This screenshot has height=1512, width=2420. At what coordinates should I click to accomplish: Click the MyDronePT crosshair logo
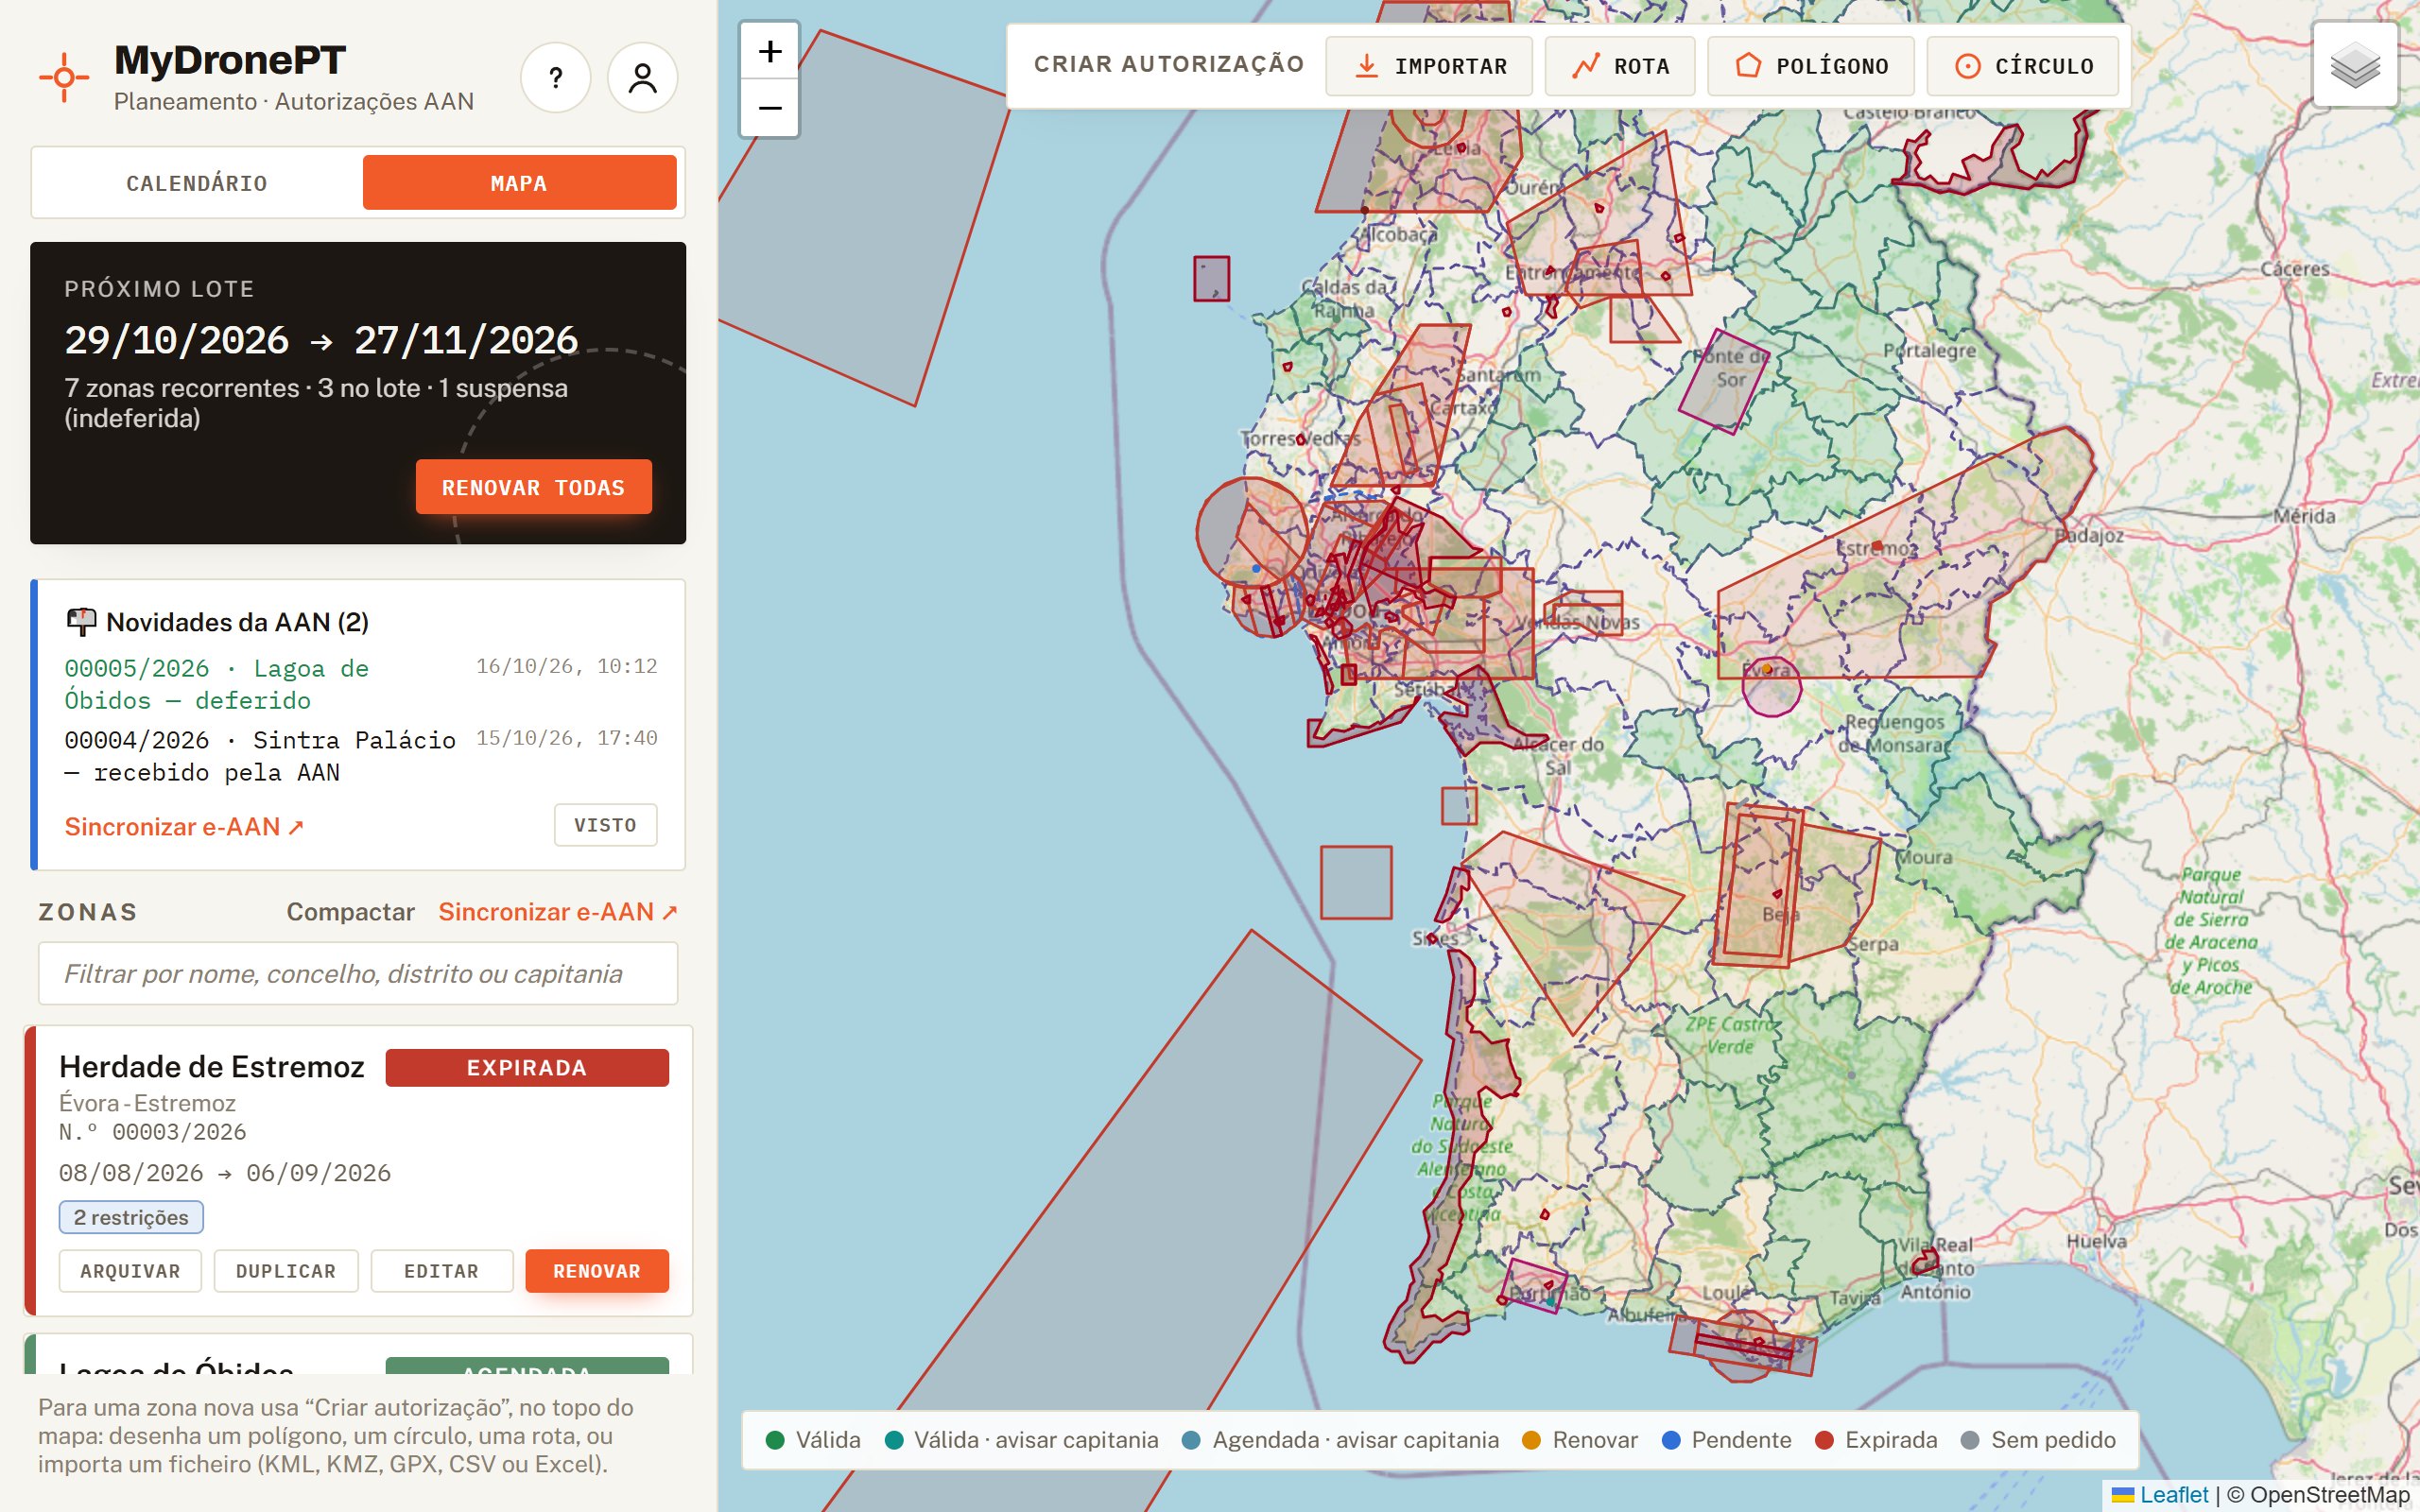[64, 77]
